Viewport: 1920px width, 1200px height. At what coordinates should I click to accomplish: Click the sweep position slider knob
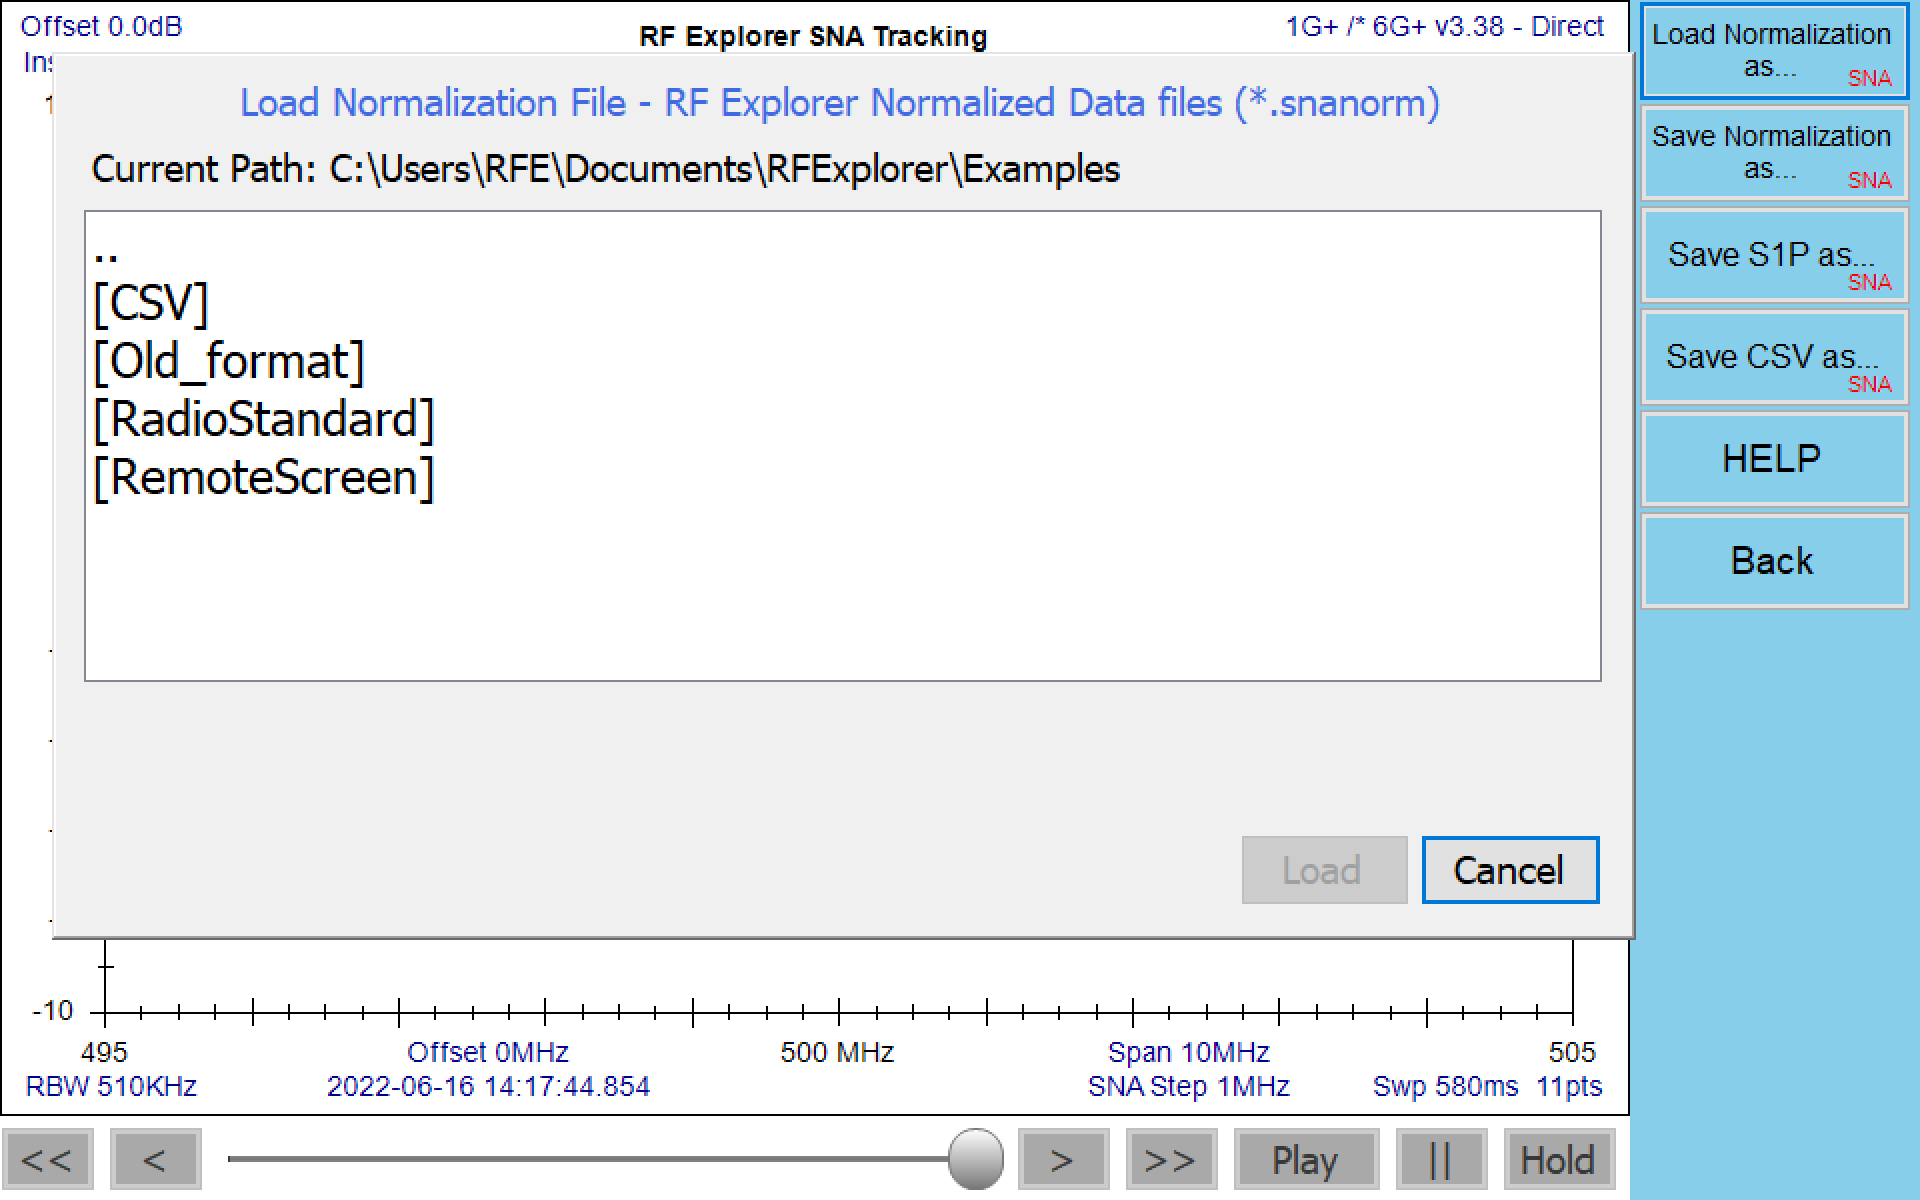tap(975, 1159)
